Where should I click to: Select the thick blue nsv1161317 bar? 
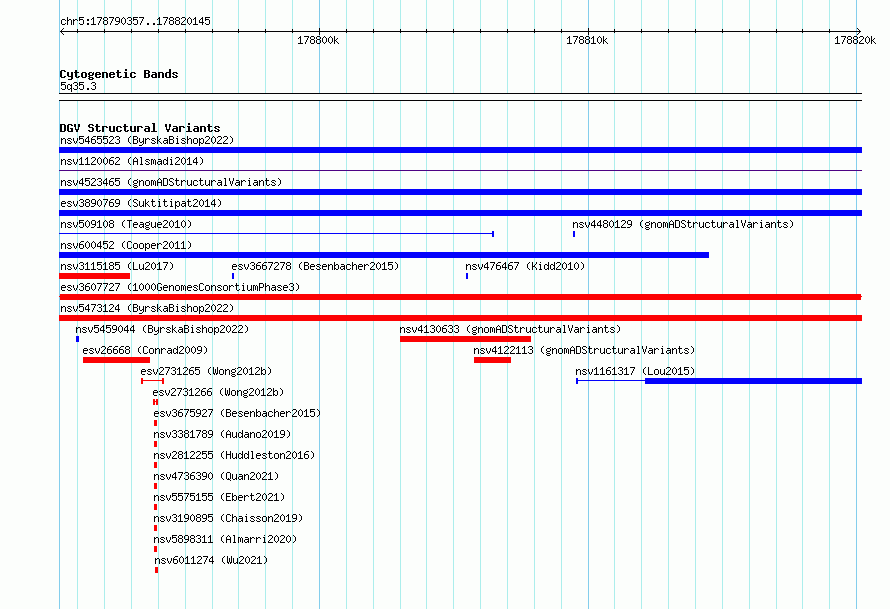click(x=753, y=381)
